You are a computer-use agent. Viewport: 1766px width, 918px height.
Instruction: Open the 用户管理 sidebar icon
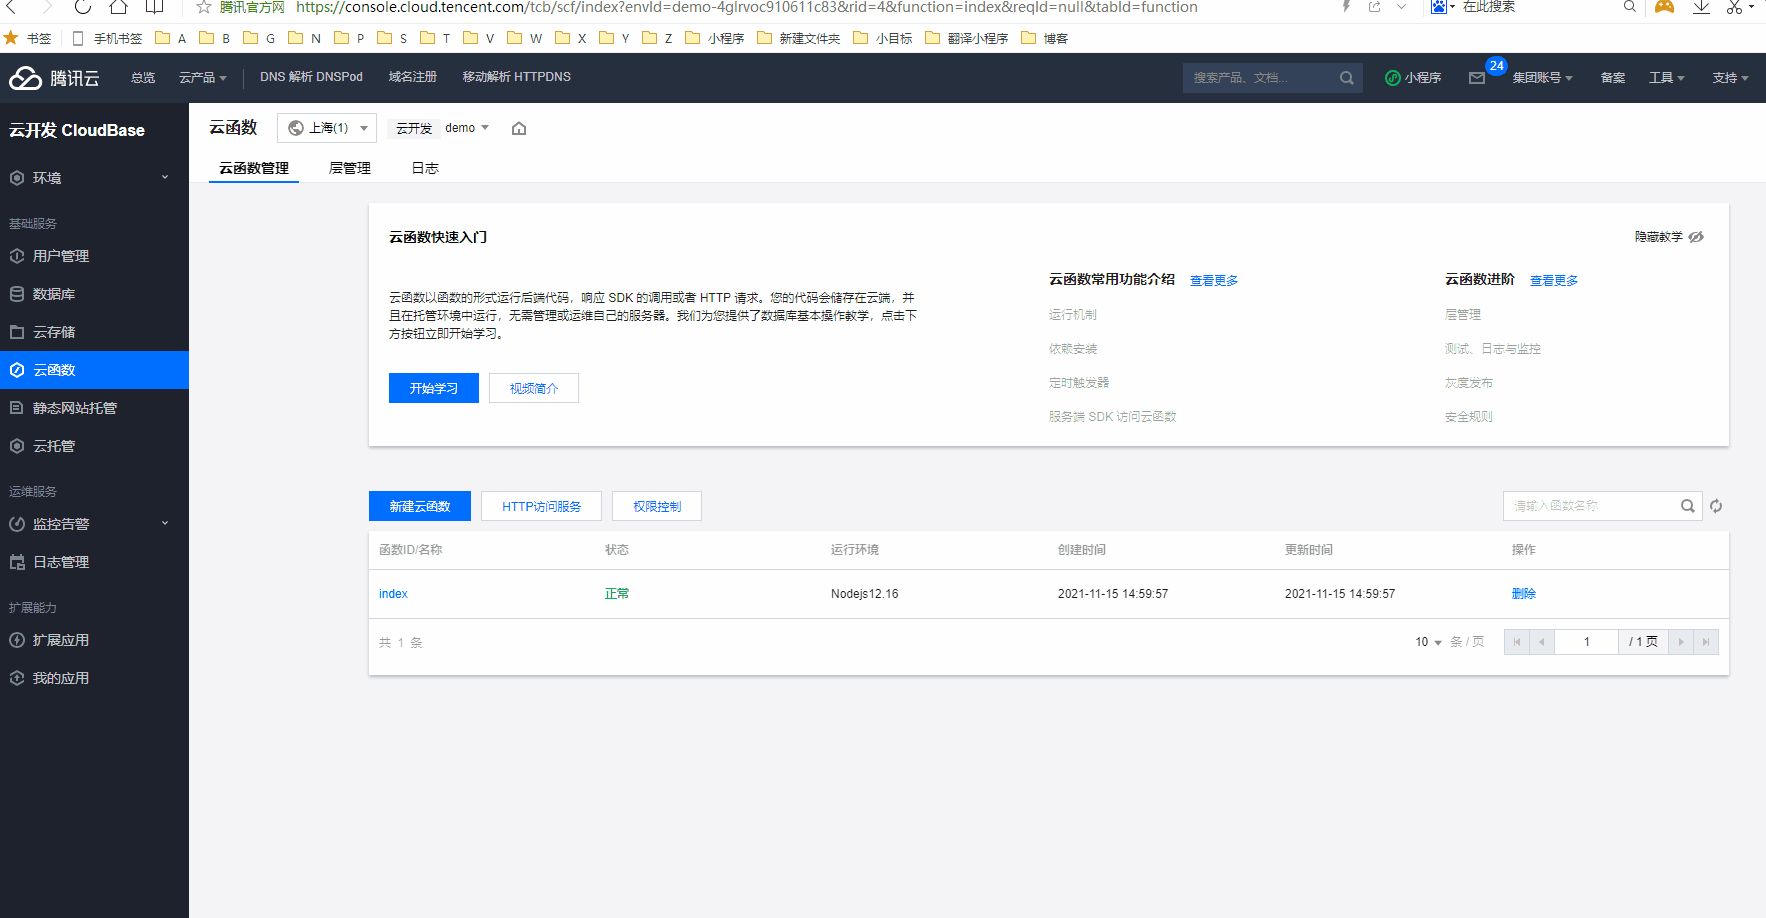pos(17,256)
